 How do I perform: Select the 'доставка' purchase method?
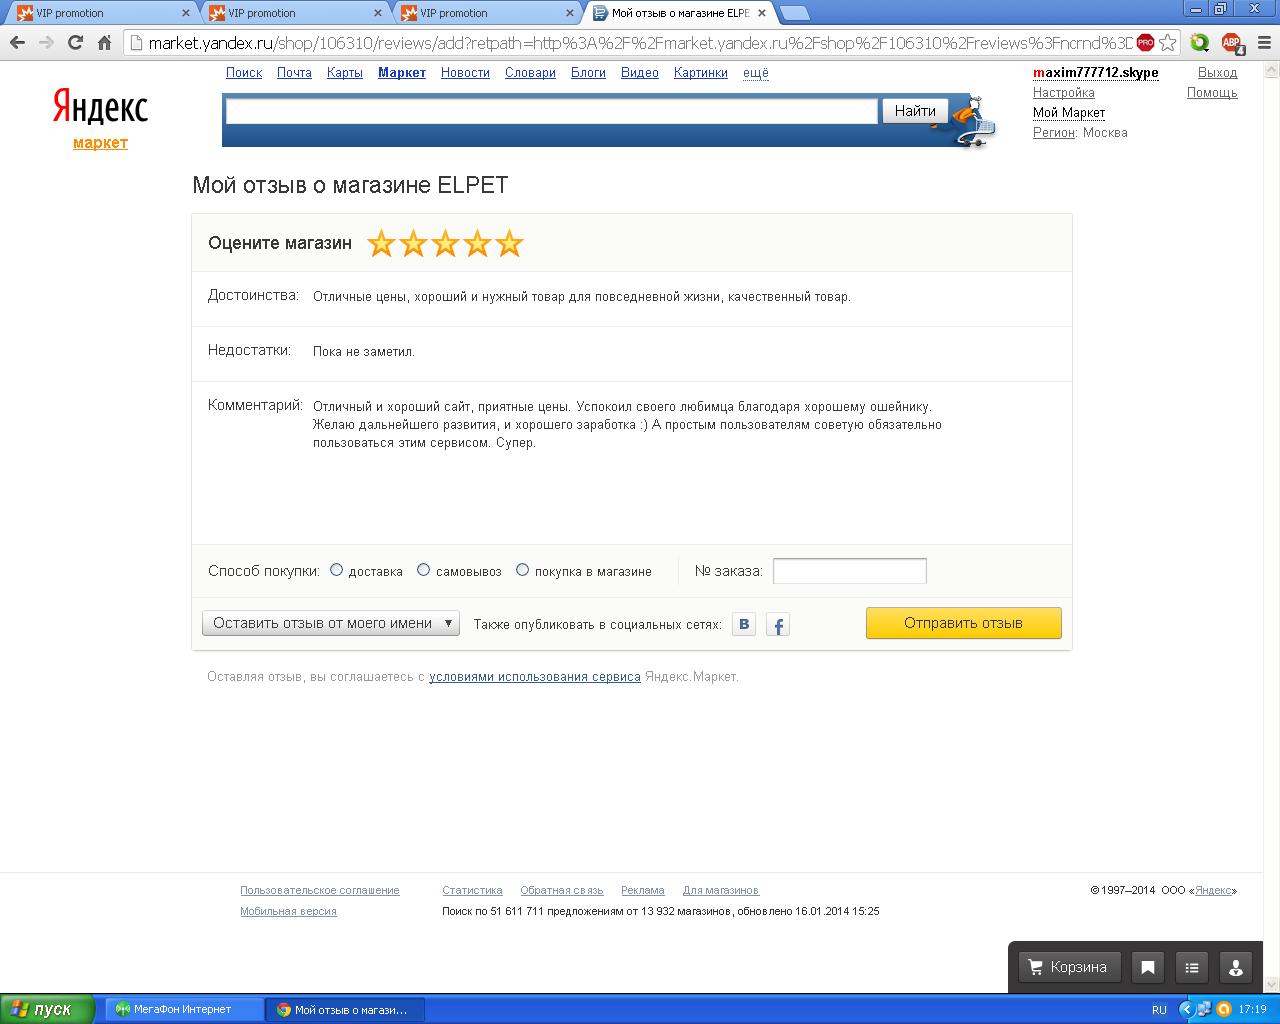tap(337, 570)
